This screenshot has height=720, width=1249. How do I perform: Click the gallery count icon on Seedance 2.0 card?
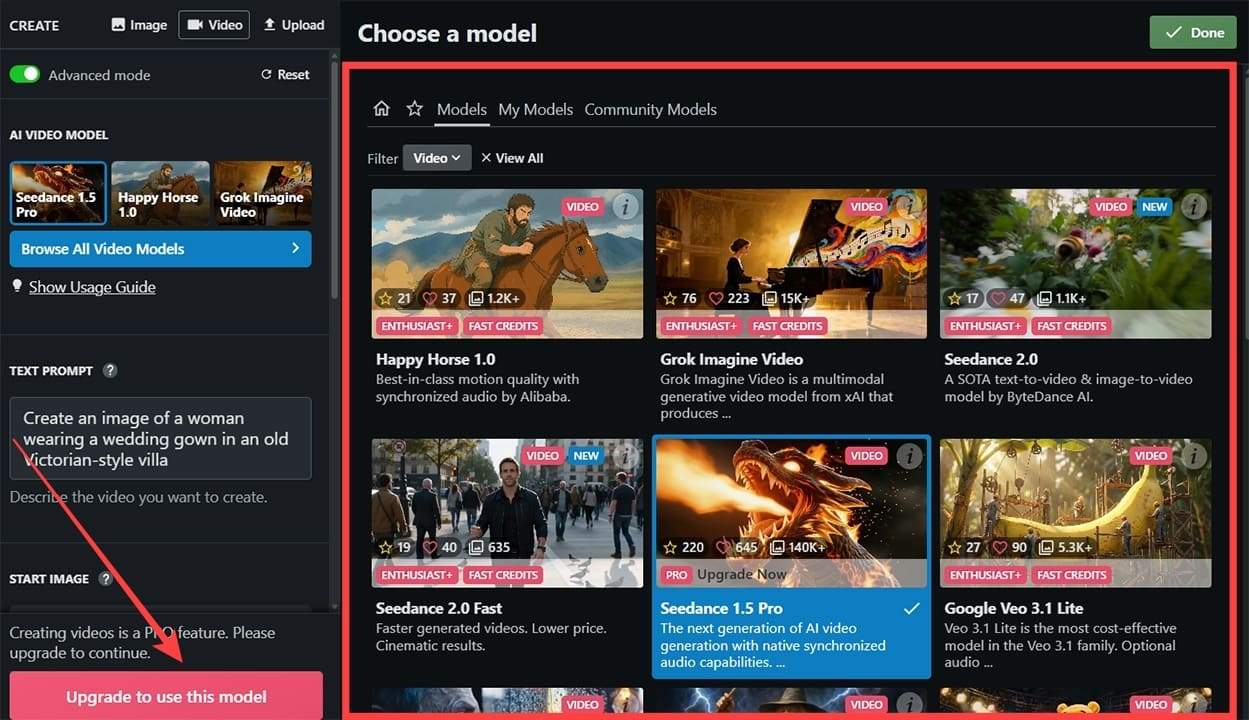(1043, 298)
